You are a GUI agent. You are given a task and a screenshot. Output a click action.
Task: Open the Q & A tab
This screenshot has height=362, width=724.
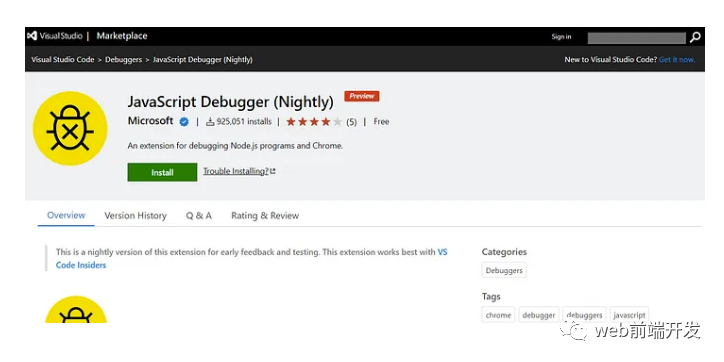coord(199,216)
